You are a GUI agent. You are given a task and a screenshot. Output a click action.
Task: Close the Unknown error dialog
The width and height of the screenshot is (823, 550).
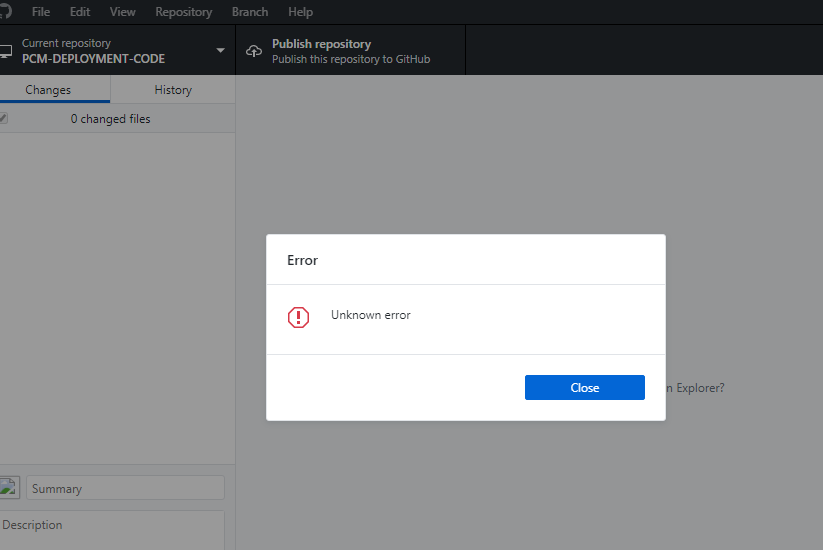click(x=585, y=387)
